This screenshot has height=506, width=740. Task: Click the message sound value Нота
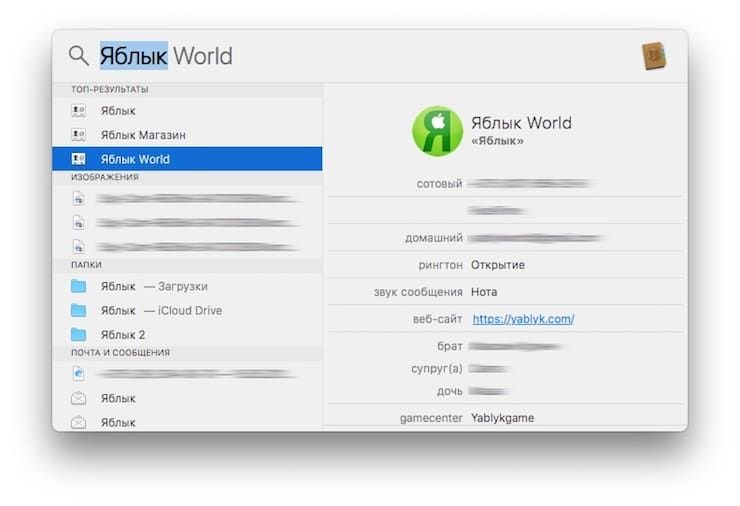click(x=484, y=292)
